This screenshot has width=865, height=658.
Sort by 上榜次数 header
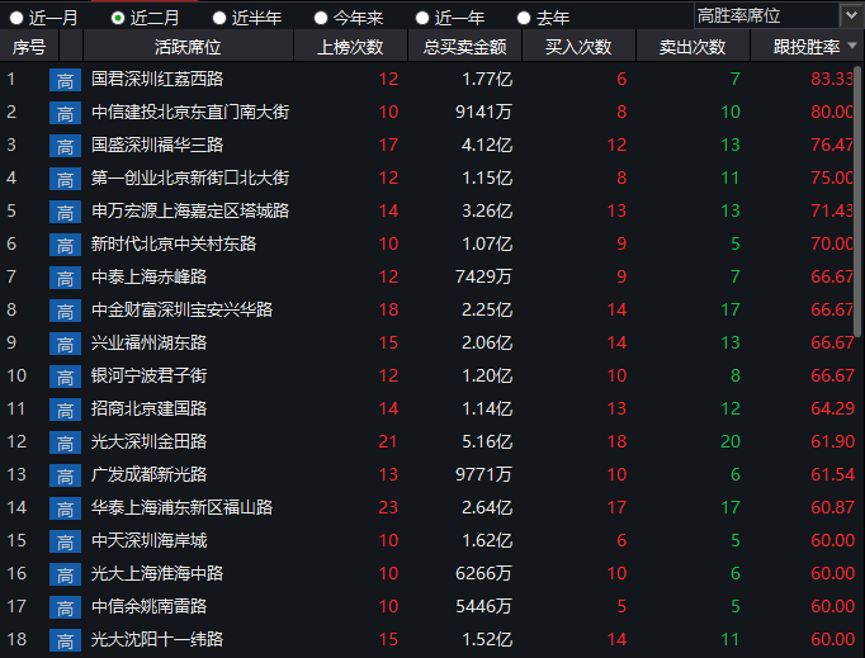click(x=351, y=46)
